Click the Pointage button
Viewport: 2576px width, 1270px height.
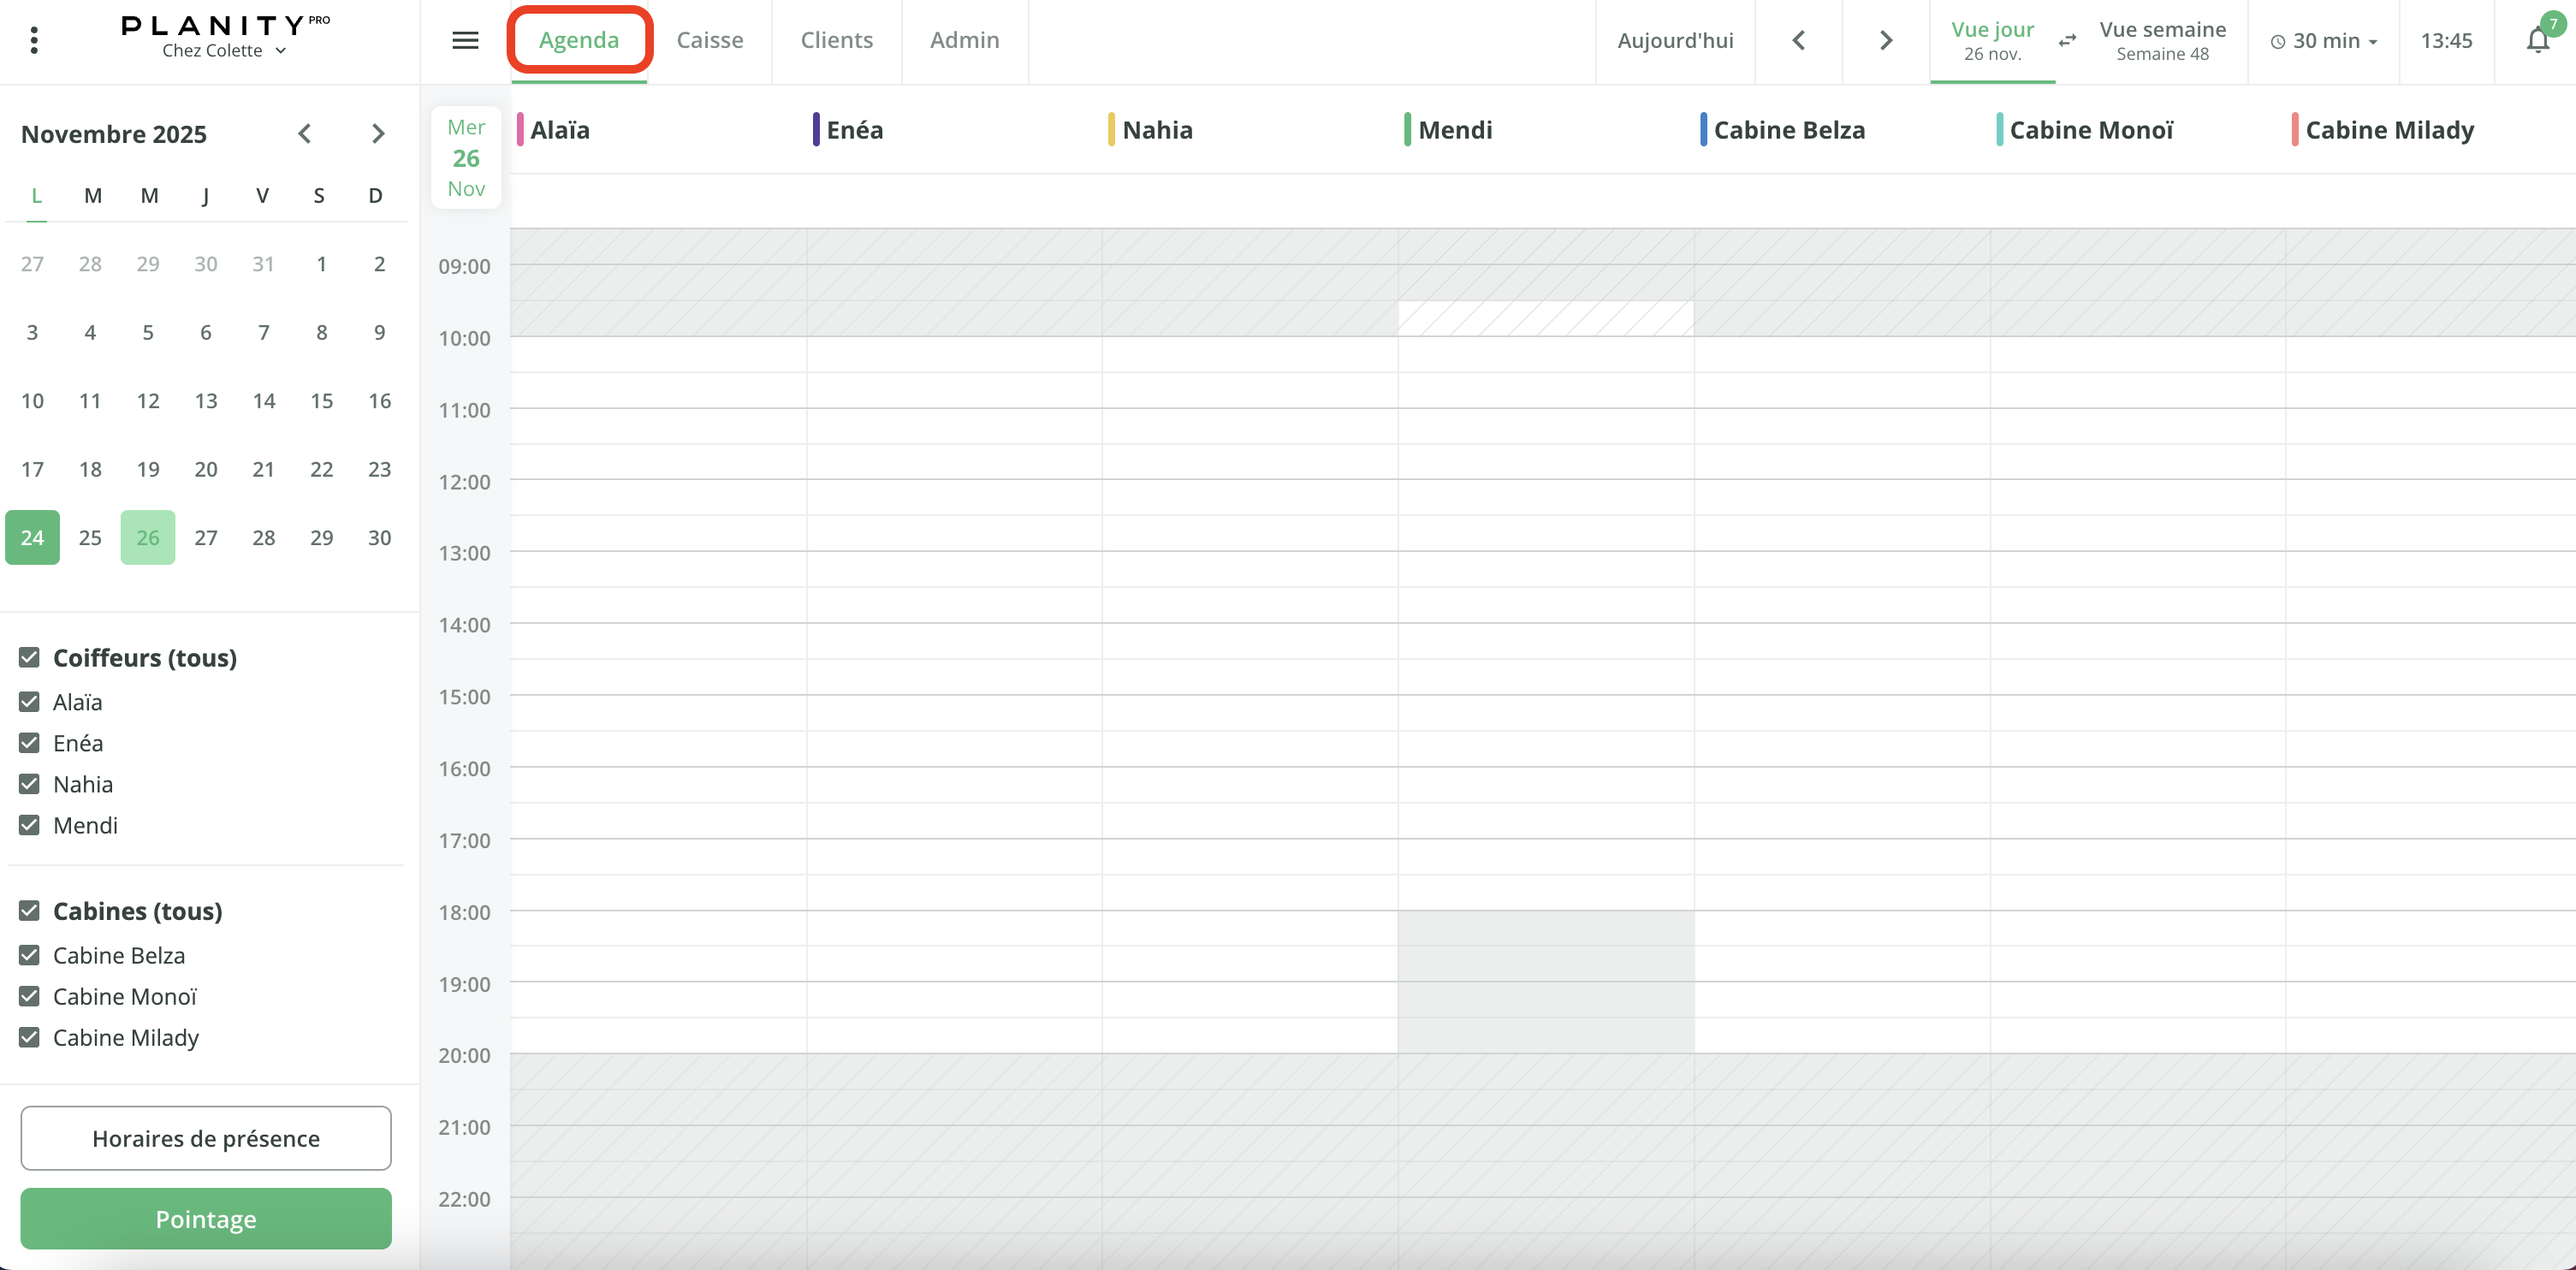coord(206,1218)
